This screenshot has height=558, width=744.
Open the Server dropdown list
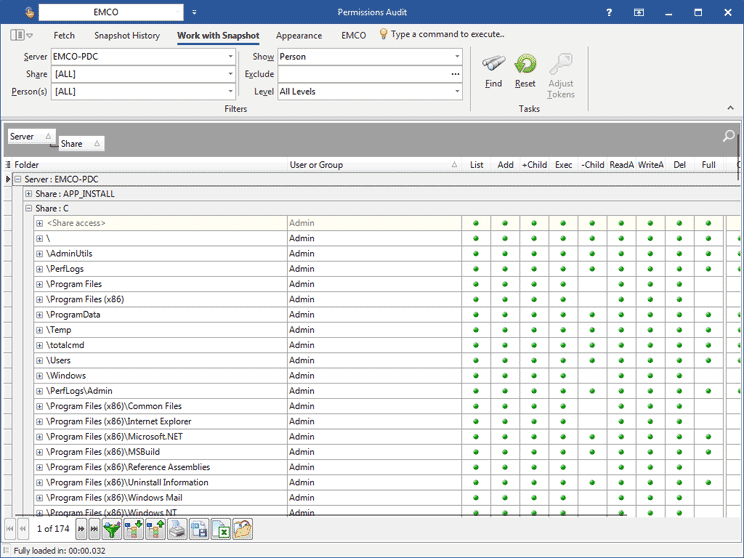click(231, 57)
